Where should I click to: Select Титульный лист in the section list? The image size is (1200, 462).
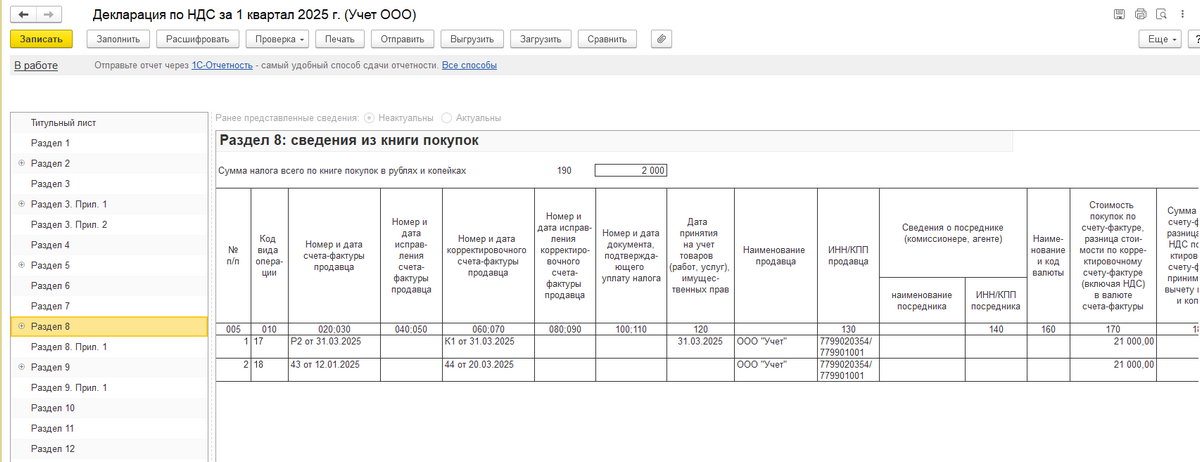pyautogui.click(x=62, y=123)
